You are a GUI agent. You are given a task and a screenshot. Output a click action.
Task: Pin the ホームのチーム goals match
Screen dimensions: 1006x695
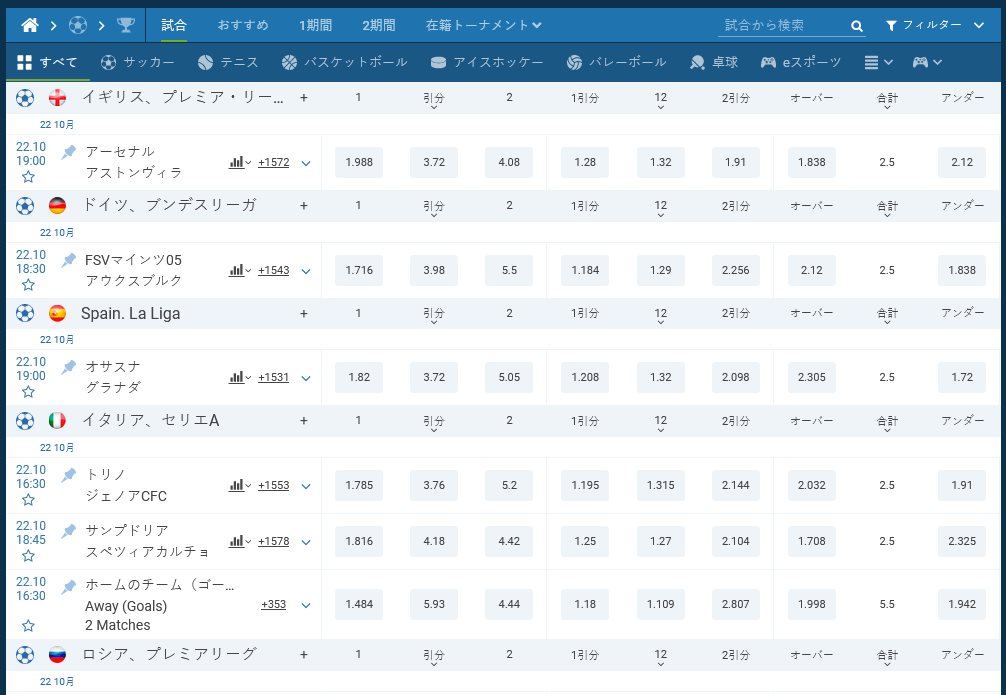pyautogui.click(x=69, y=587)
